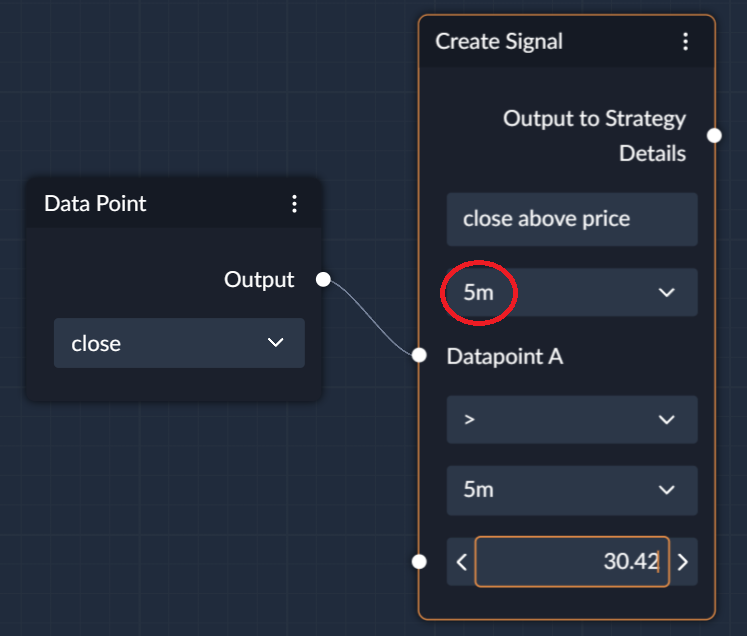Open the red-circled 5m timeframe dropdown
Image resolution: width=747 pixels, height=636 pixels.
coord(572,292)
